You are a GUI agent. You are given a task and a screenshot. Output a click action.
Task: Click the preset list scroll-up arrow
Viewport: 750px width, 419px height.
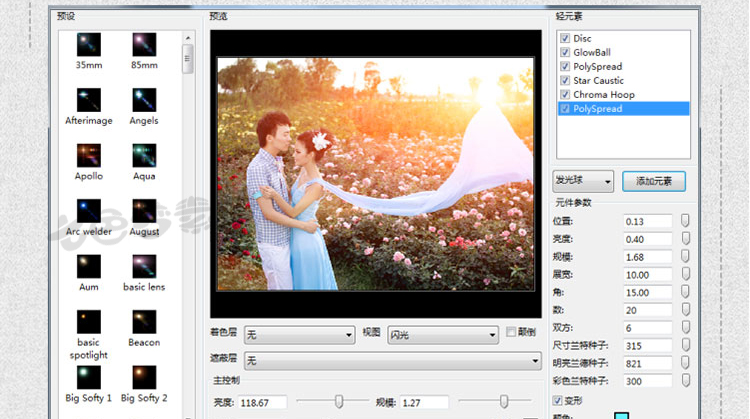click(188, 37)
